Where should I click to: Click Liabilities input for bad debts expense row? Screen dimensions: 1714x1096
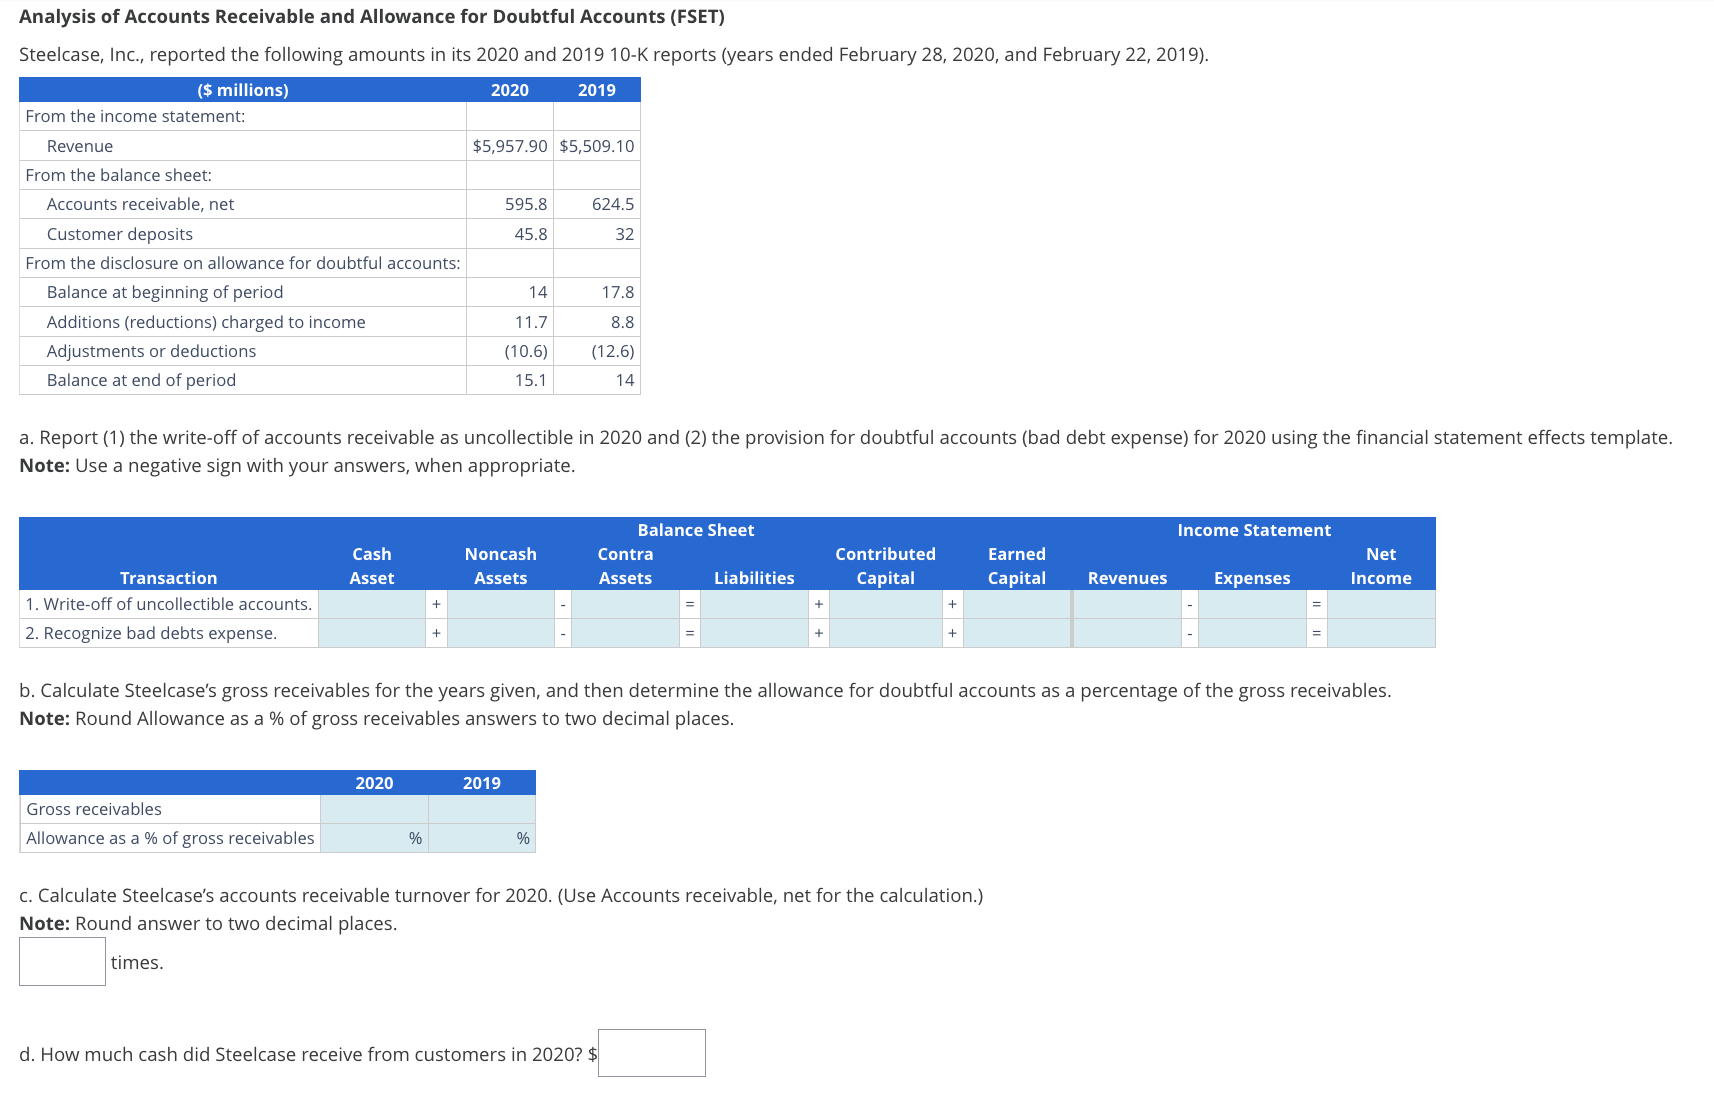755,633
